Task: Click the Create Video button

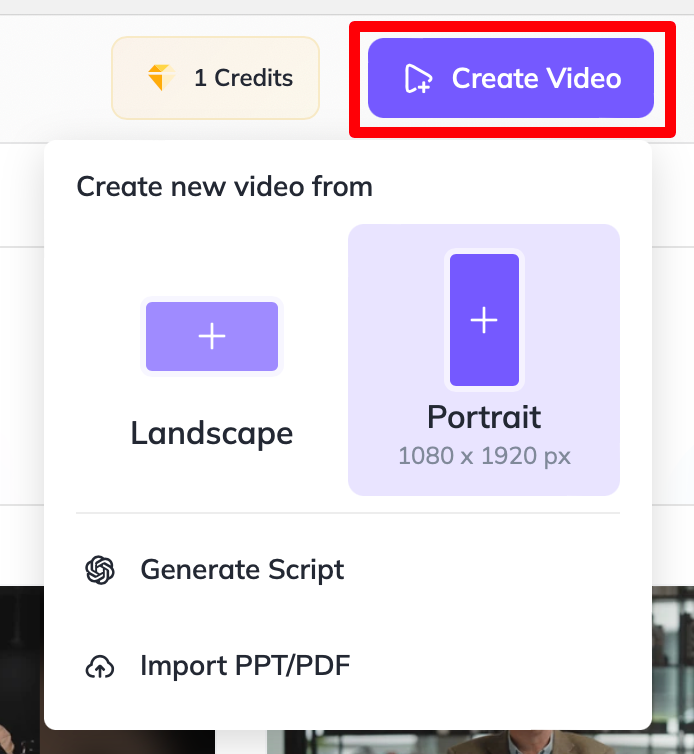Action: click(511, 78)
